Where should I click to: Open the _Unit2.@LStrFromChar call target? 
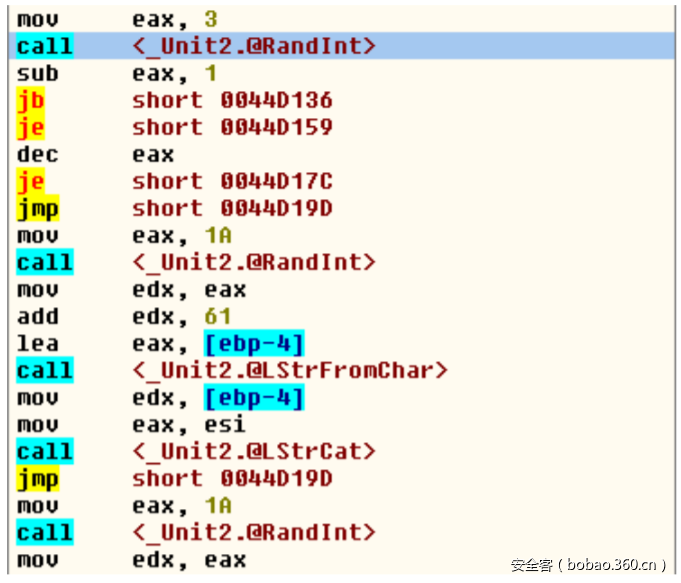click(290, 370)
